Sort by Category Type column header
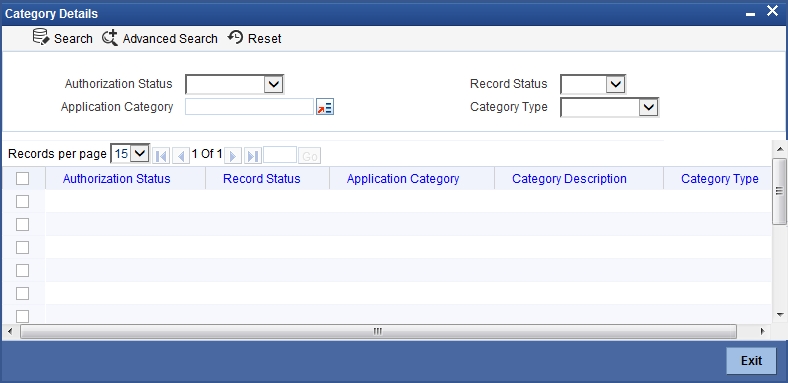The image size is (788, 383). 720,179
